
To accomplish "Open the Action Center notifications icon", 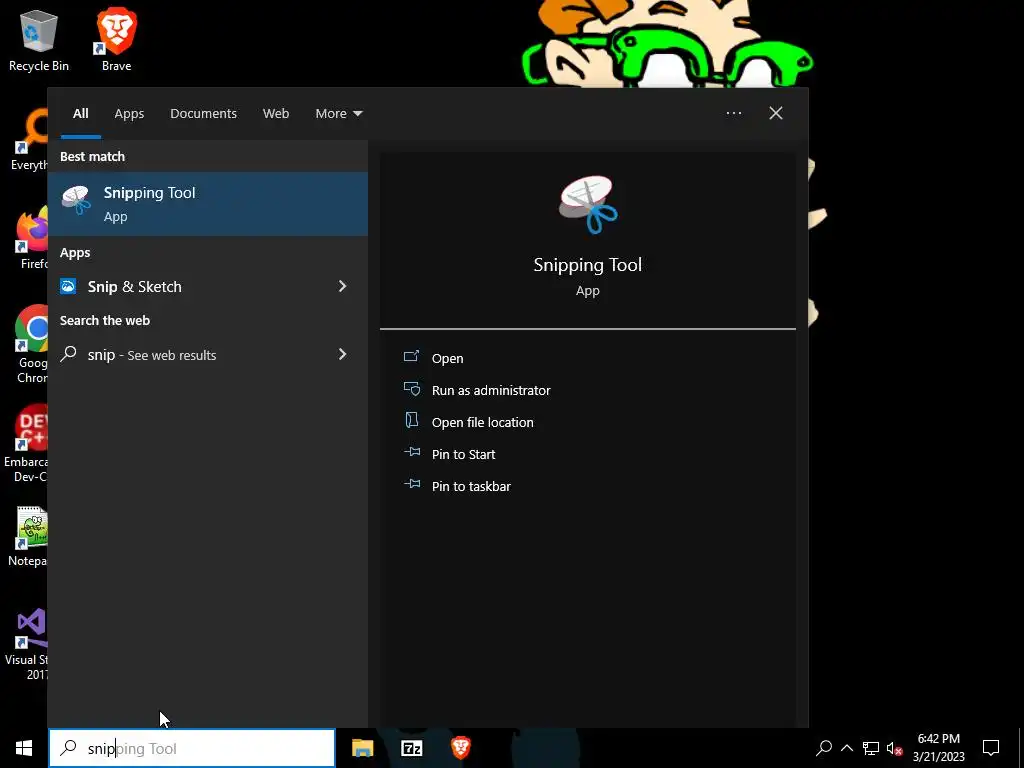I will [x=991, y=748].
